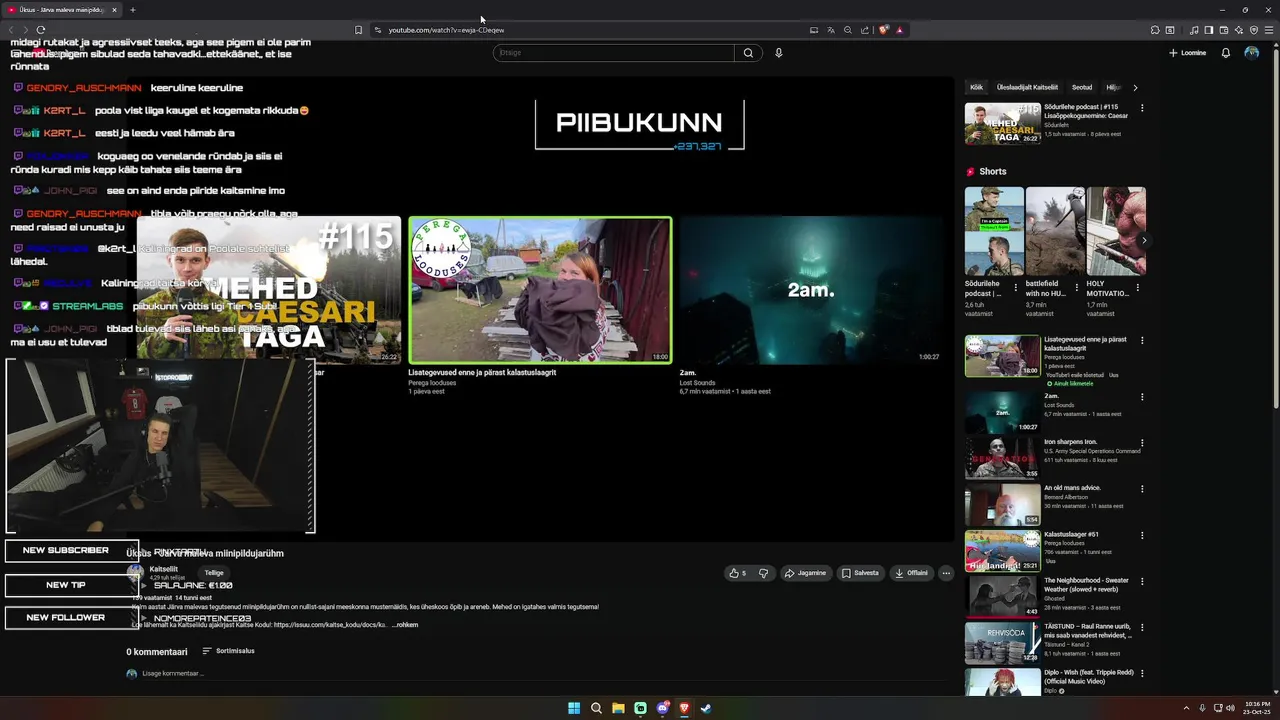Viewport: 1280px width, 720px height.
Task: Open the browser extensions puzzle icon
Action: (1155, 30)
